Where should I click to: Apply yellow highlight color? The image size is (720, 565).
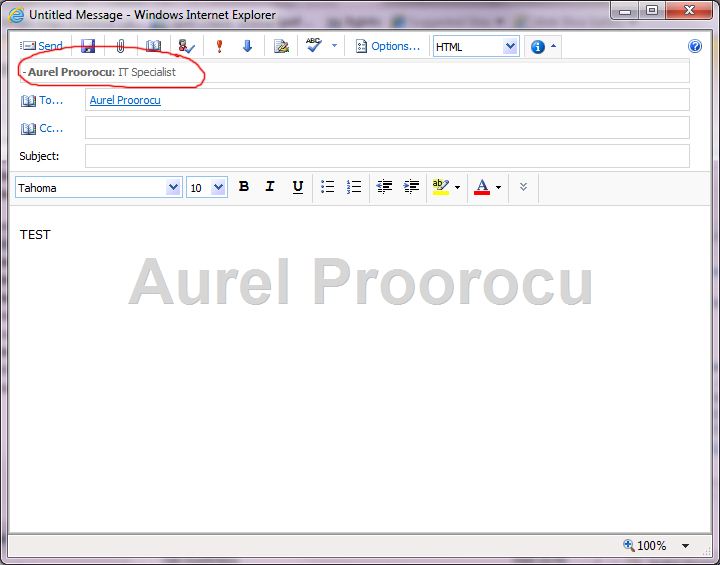440,186
